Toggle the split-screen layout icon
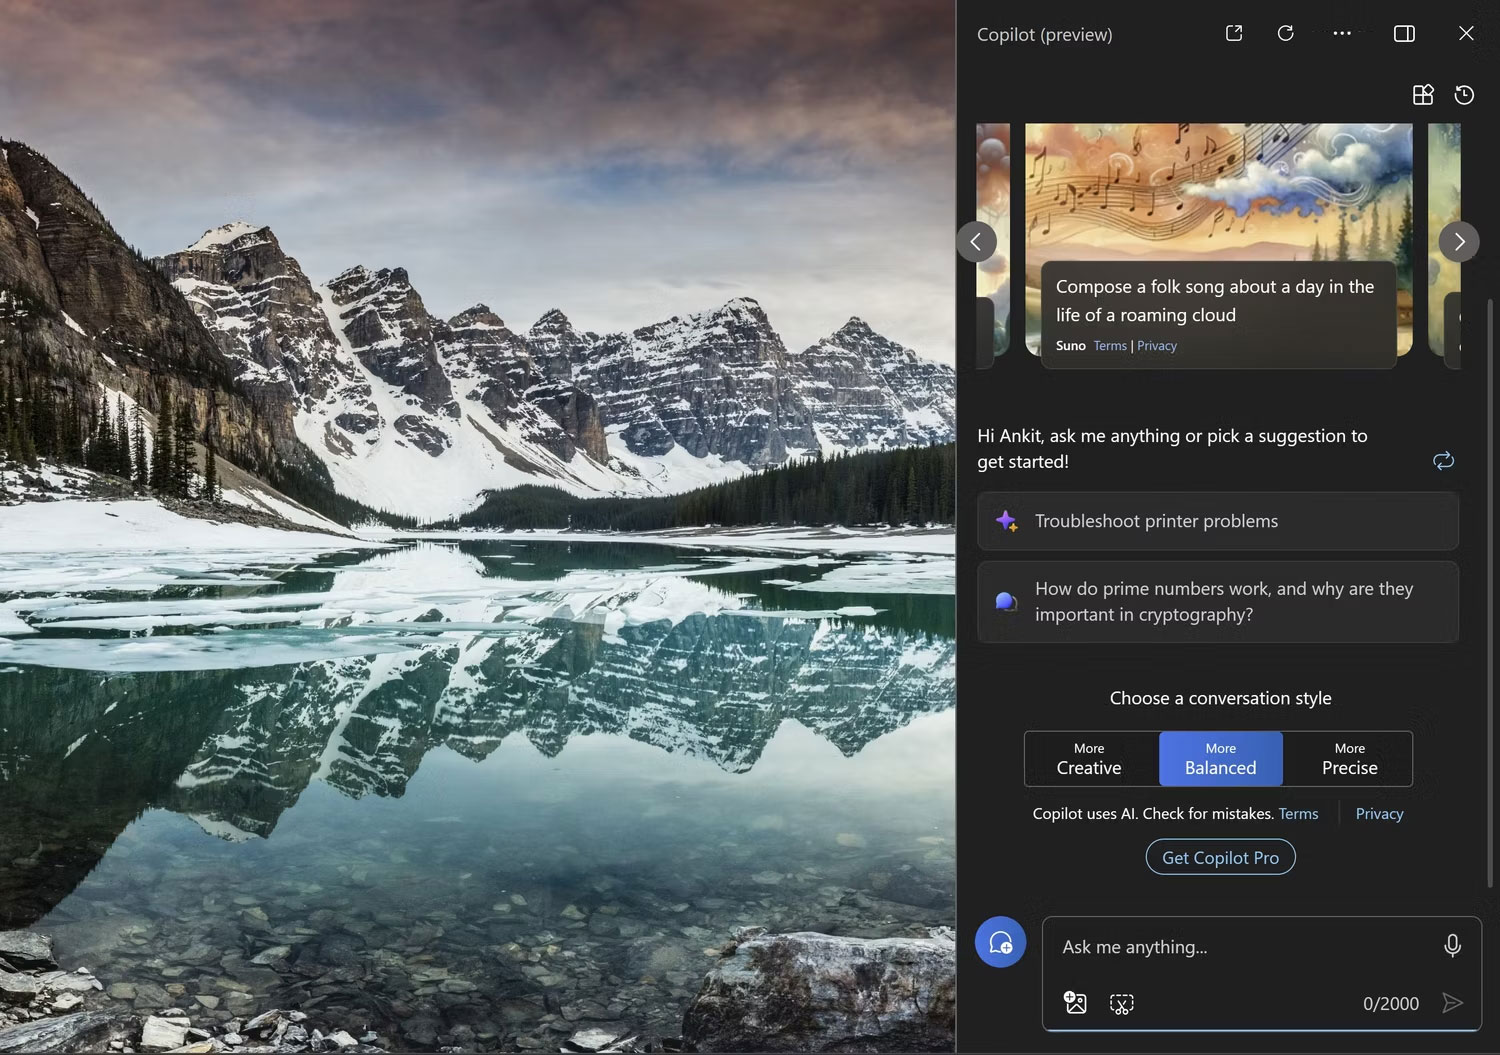The height and width of the screenshot is (1055, 1500). click(x=1403, y=33)
